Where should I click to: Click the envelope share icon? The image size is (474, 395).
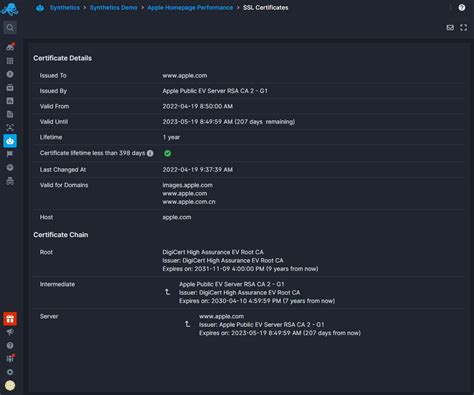pyautogui.click(x=450, y=28)
